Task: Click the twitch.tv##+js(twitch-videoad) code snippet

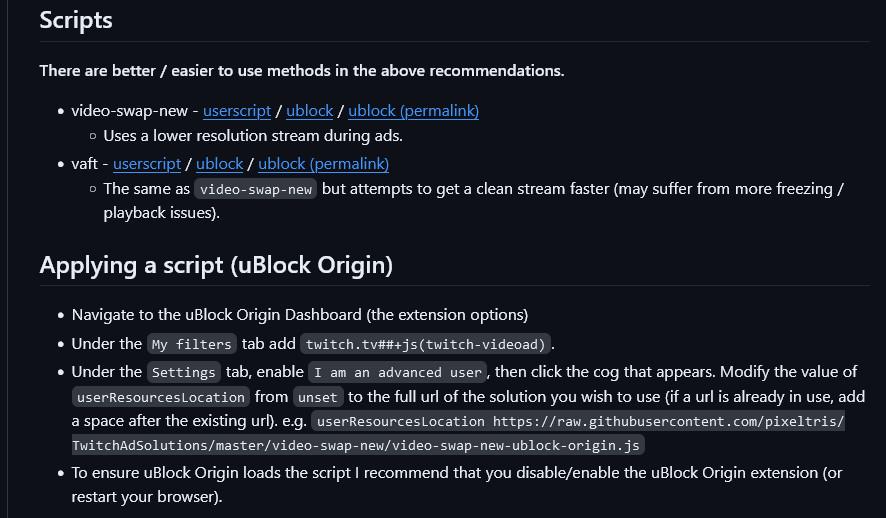Action: click(x=425, y=344)
